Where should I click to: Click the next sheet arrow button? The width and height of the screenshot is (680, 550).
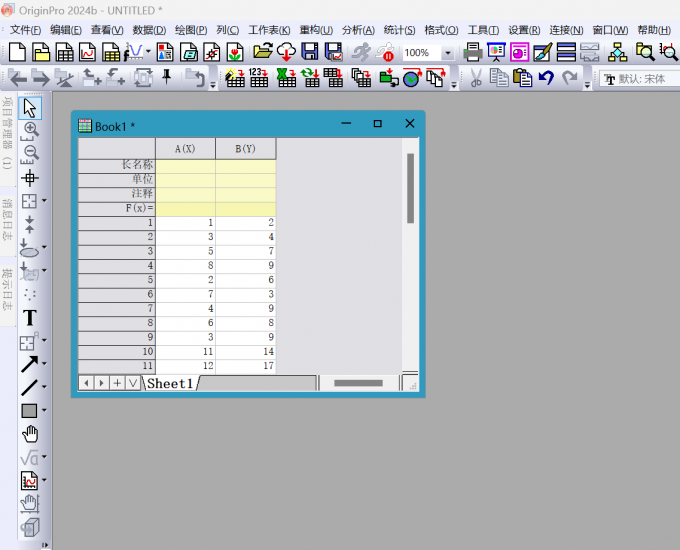[x=101, y=383]
